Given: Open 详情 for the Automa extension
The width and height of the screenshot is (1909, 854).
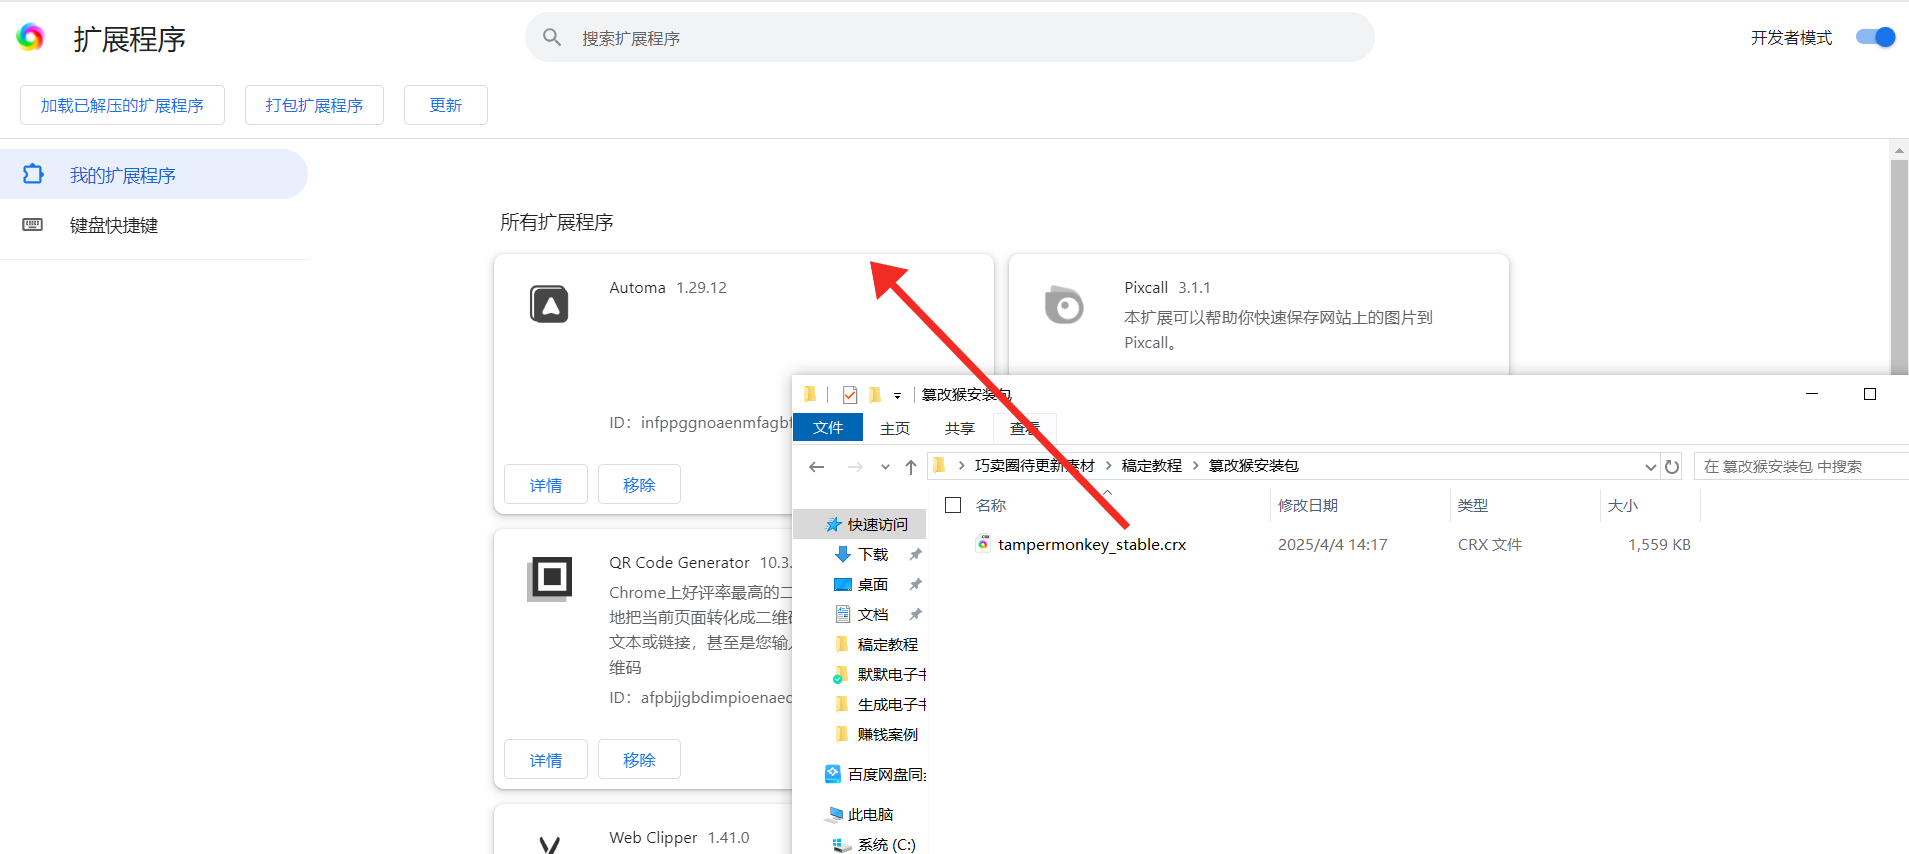Looking at the screenshot, I should click(x=545, y=484).
